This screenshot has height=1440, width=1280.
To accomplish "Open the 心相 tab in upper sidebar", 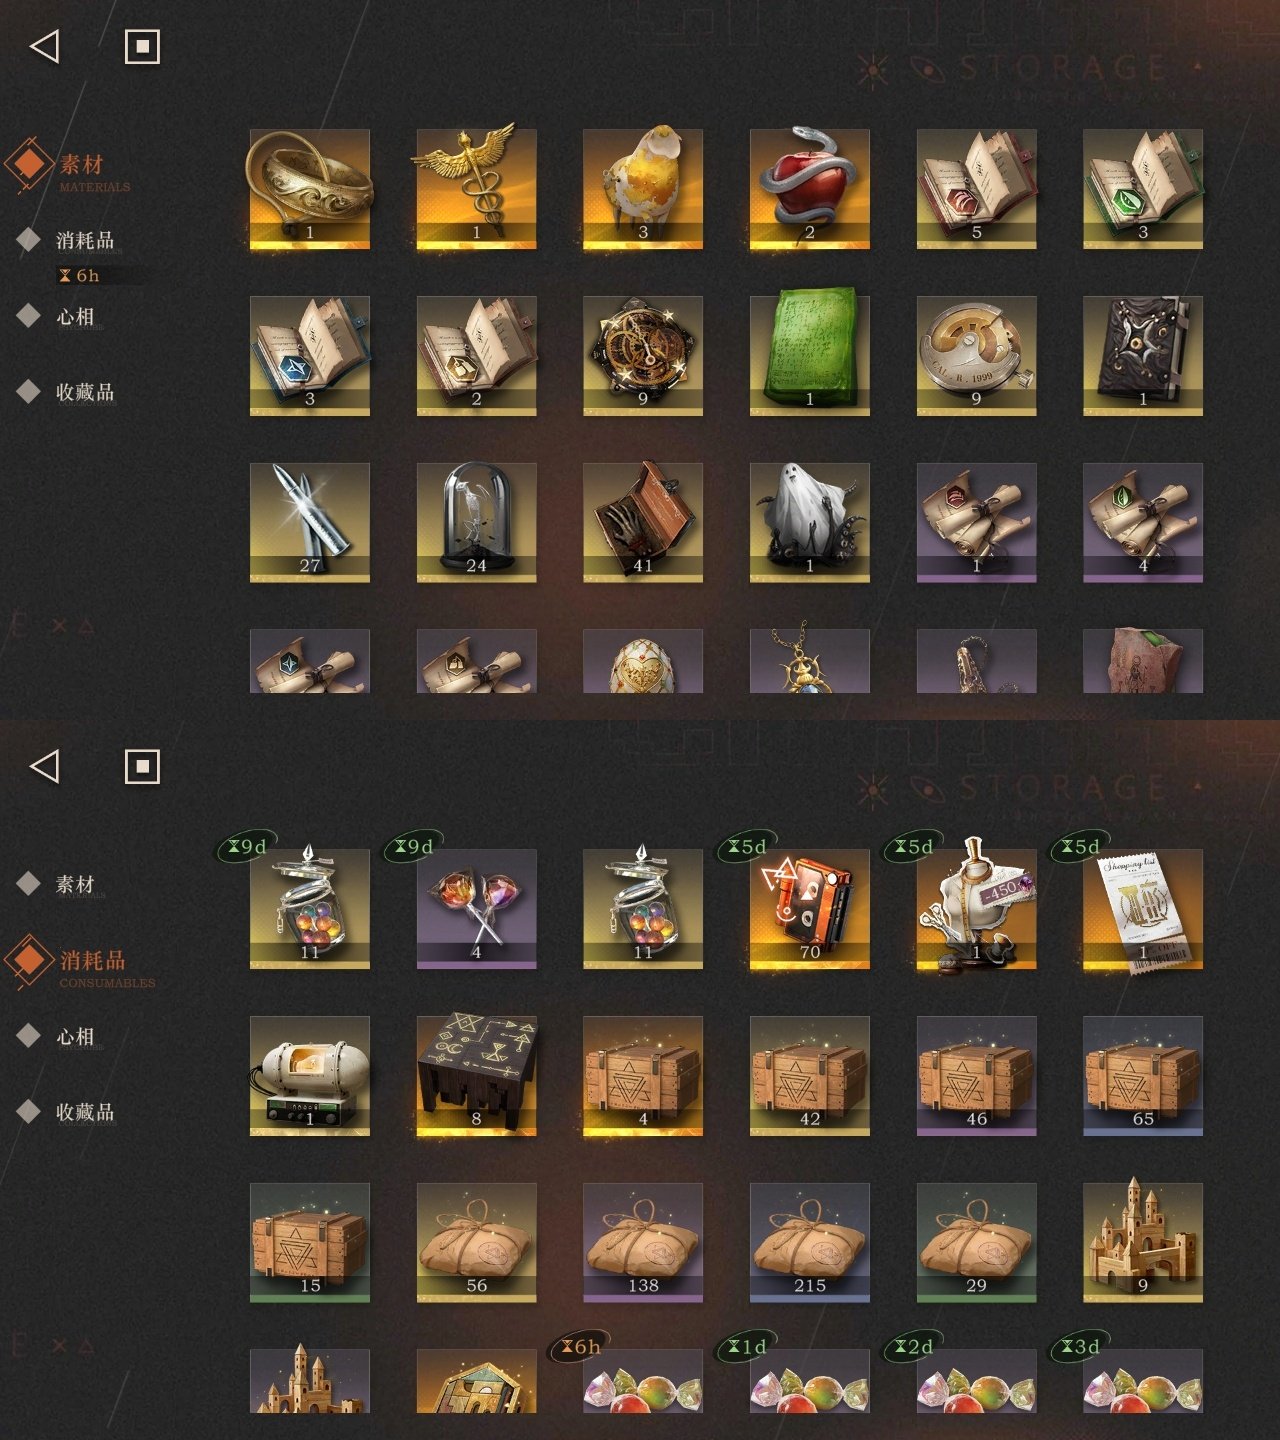I will (x=75, y=316).
